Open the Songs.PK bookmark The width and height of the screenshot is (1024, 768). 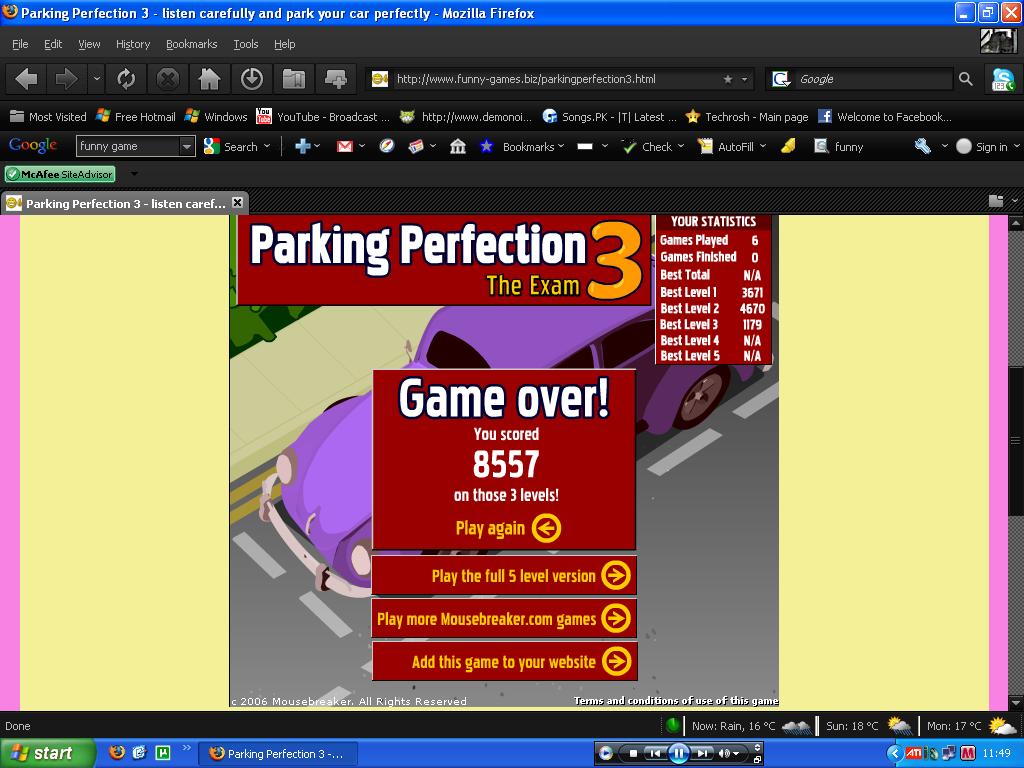point(609,117)
